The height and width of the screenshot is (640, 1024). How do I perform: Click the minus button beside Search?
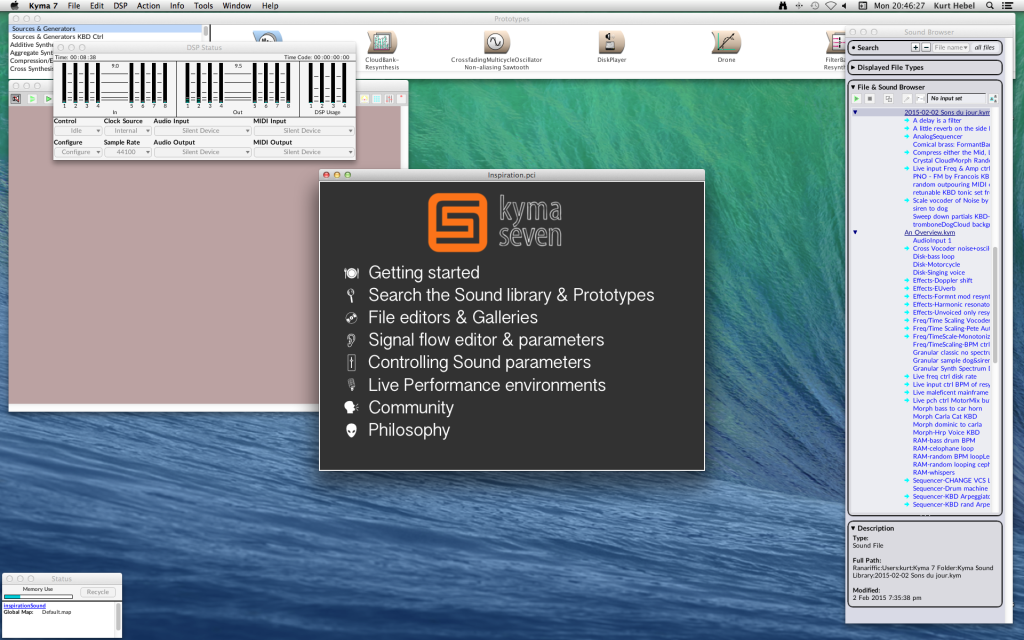click(925, 47)
